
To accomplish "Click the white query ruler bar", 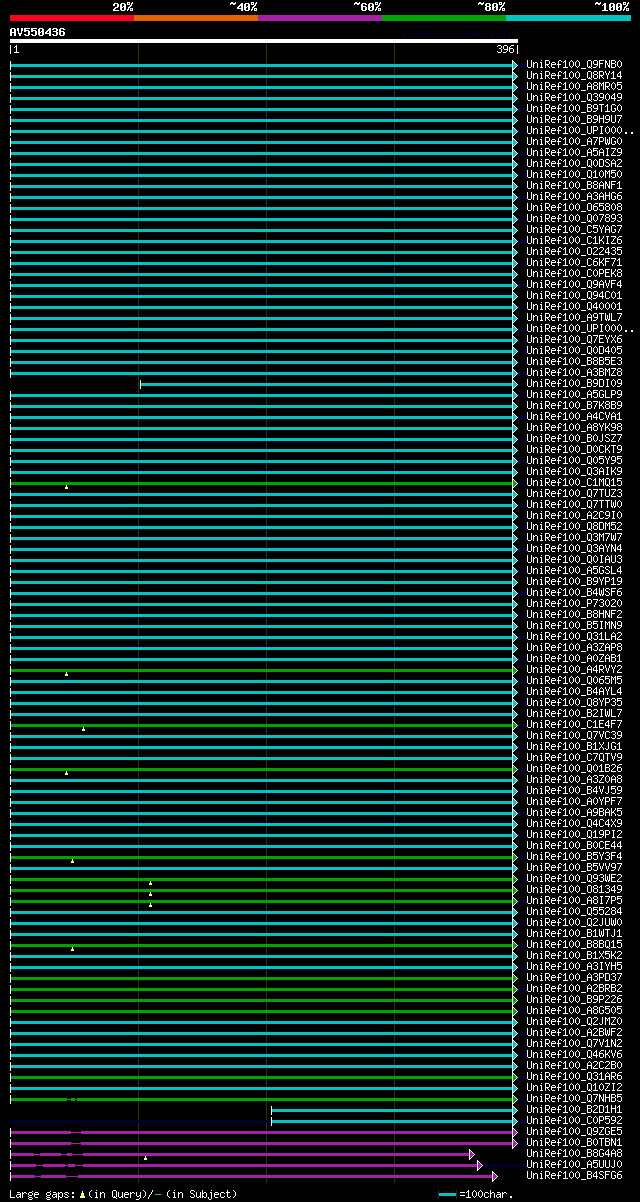I will 264,42.
